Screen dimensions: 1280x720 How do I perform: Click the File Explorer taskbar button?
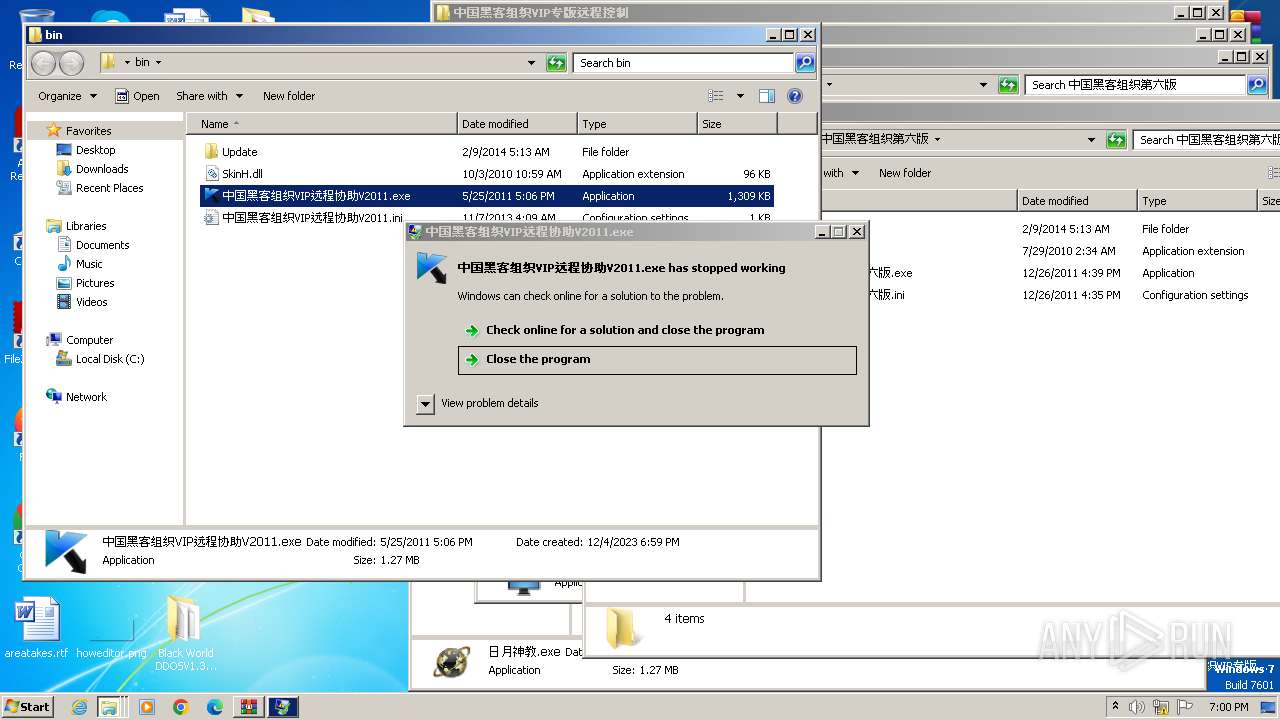(109, 707)
